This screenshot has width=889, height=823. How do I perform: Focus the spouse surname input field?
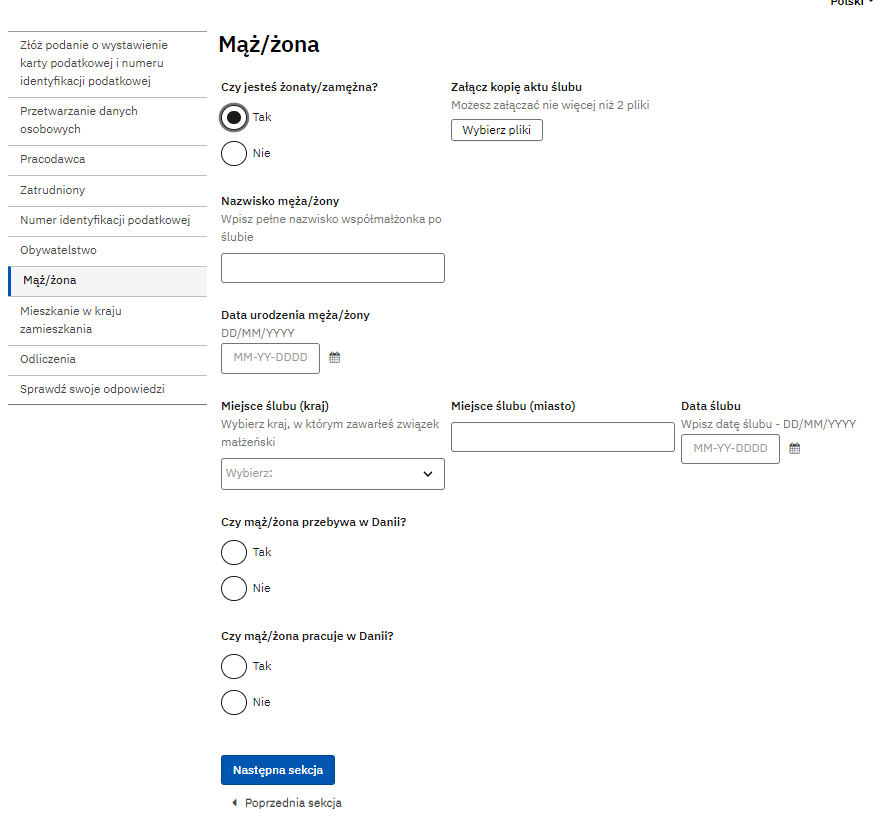pos(333,268)
